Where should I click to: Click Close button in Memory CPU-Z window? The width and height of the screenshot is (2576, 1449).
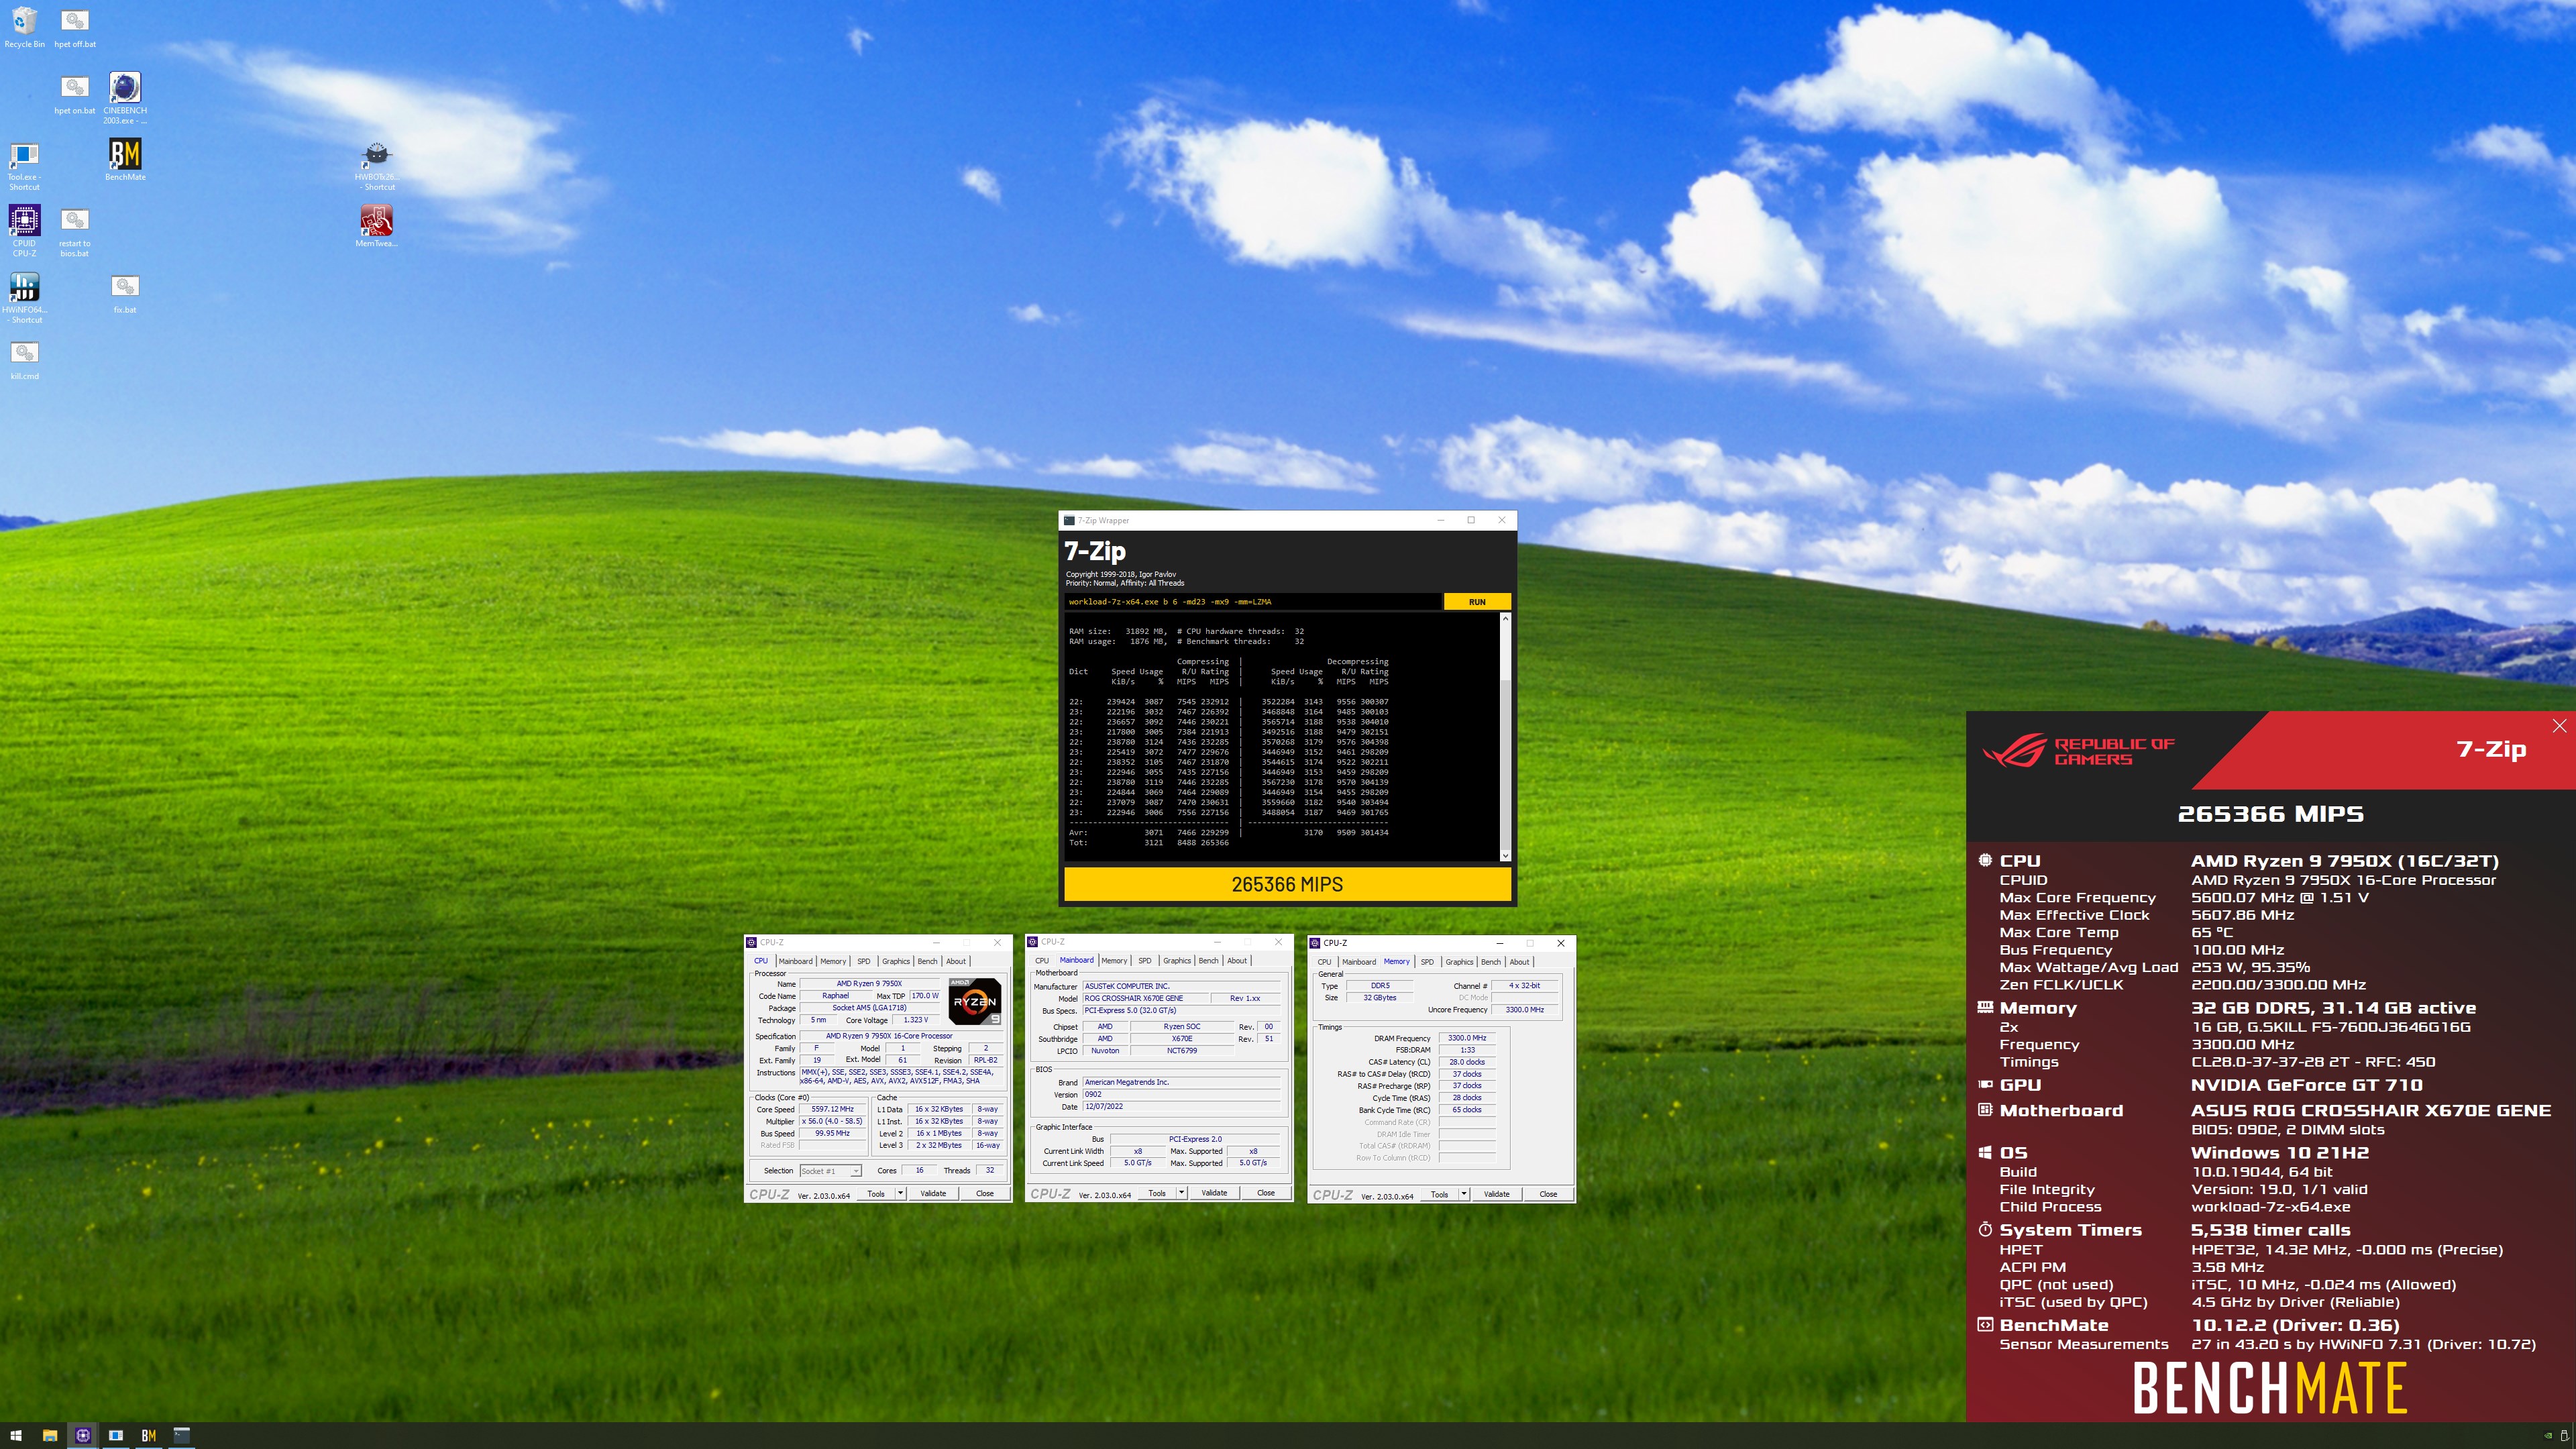pyautogui.click(x=1548, y=1194)
